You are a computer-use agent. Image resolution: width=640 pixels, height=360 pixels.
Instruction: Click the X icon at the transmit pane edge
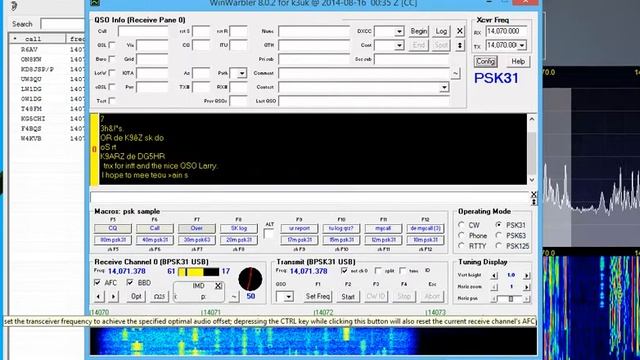(x=533, y=195)
